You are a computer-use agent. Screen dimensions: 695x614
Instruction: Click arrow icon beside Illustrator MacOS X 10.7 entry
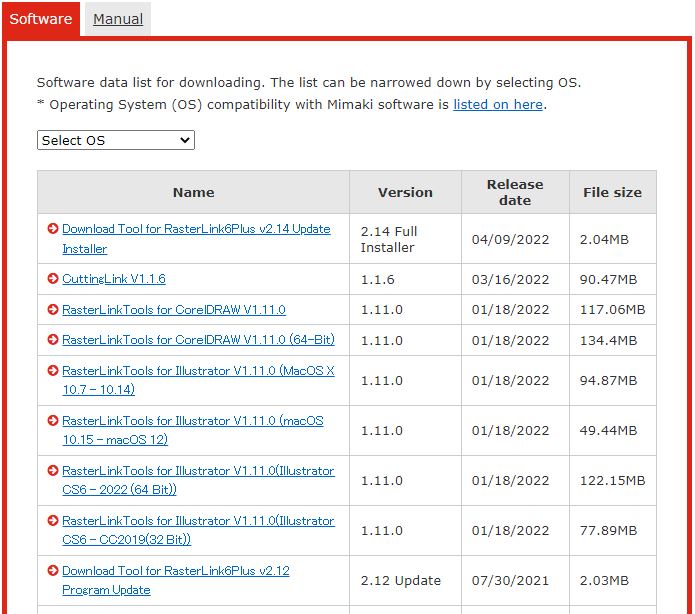[53, 371]
